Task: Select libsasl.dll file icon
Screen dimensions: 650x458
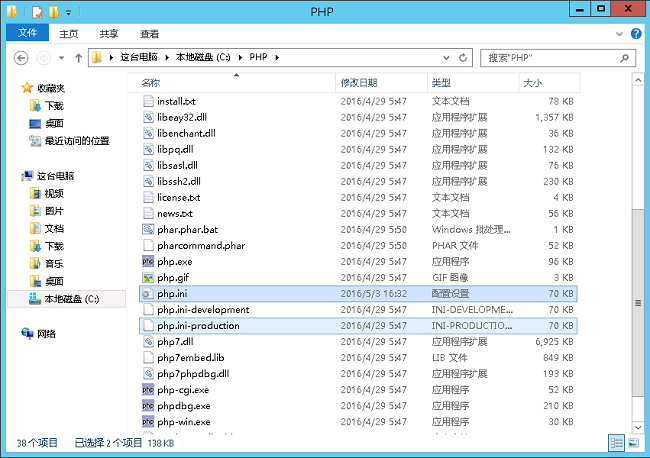Action: [x=148, y=165]
